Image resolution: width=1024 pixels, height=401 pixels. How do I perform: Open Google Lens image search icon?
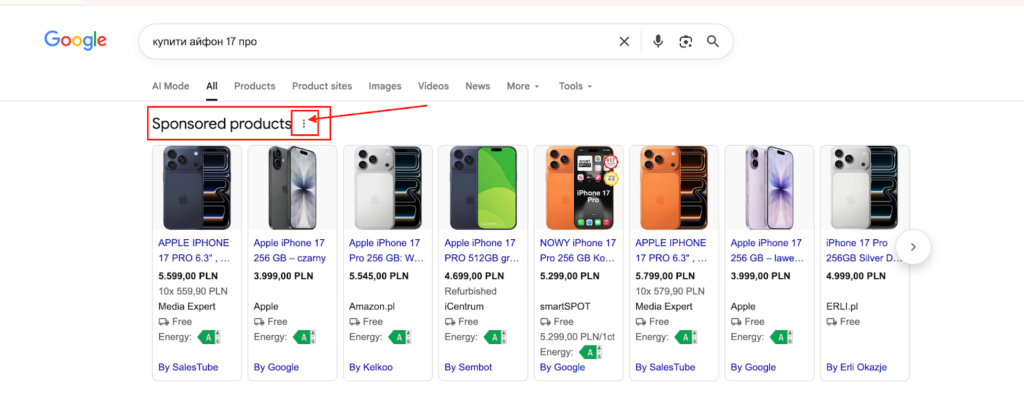tap(686, 41)
